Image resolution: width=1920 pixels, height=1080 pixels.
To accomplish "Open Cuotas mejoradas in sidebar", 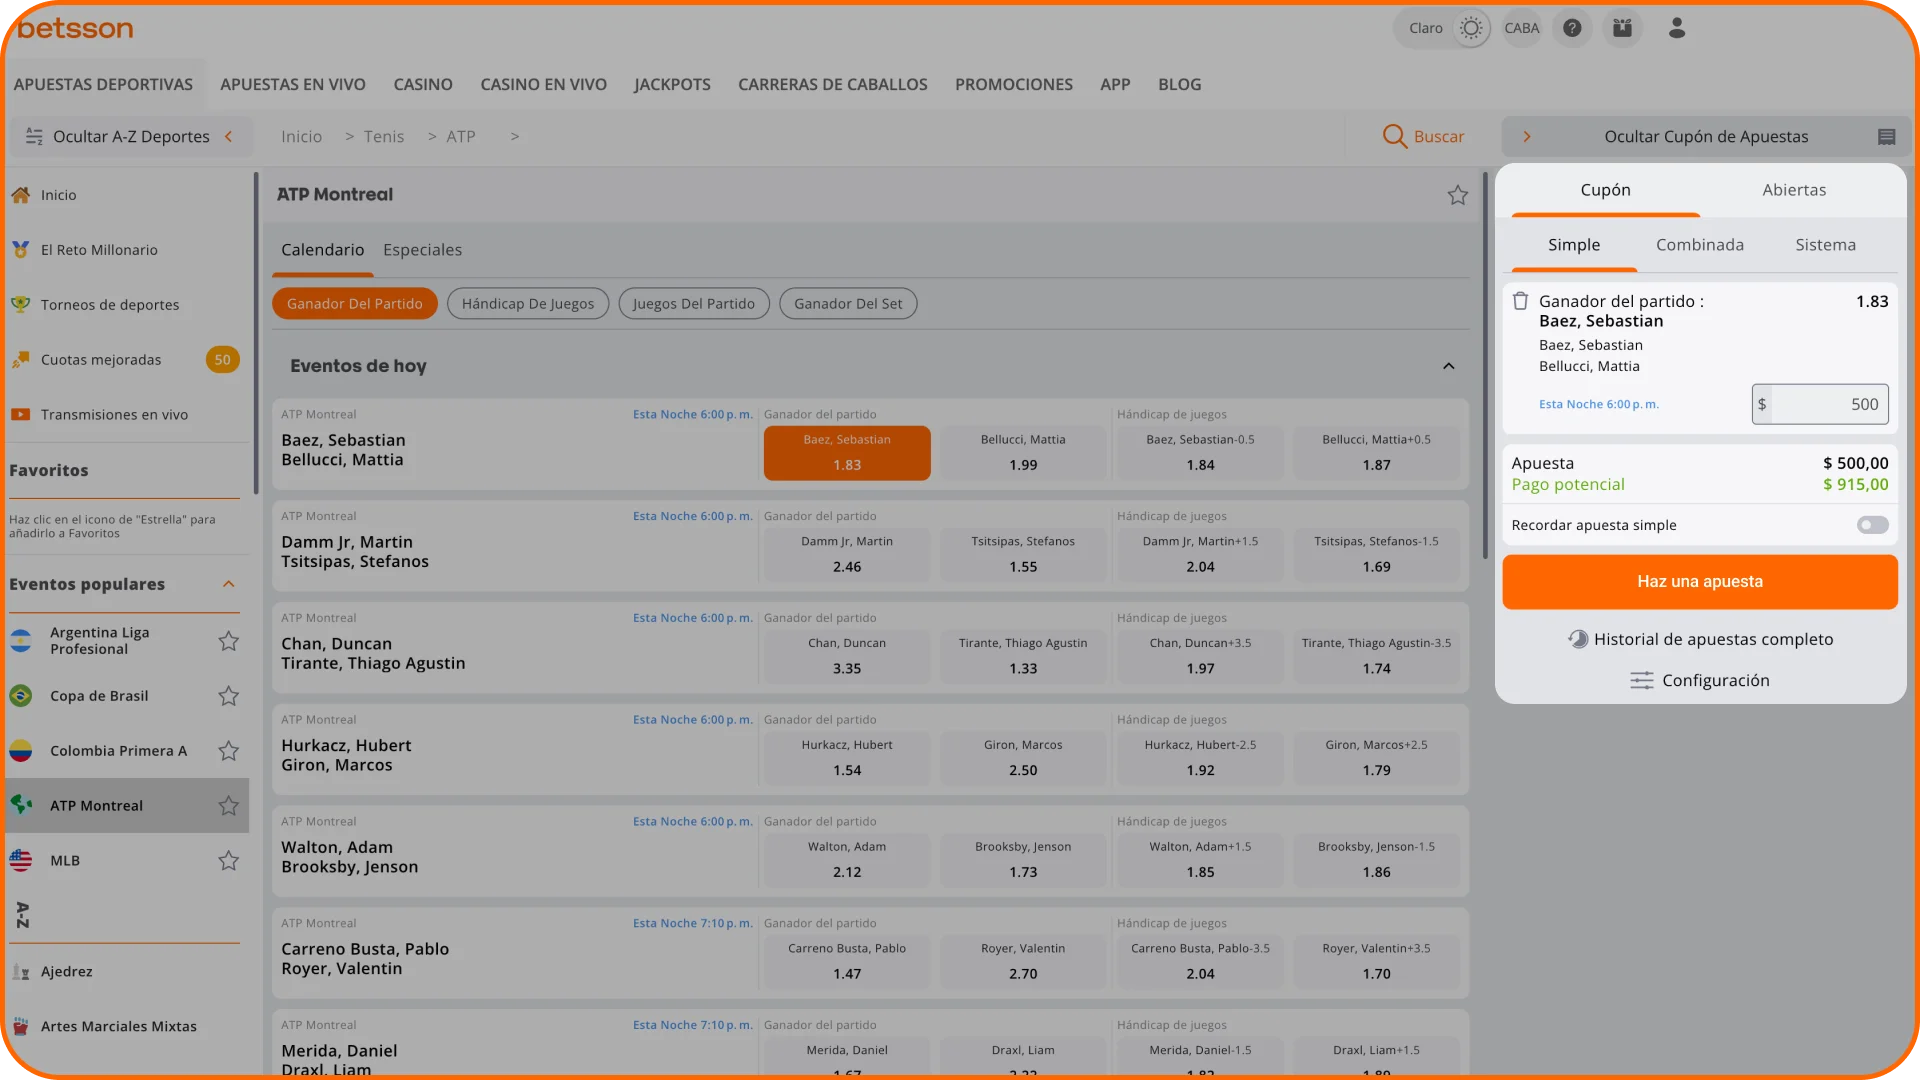I will tap(124, 360).
